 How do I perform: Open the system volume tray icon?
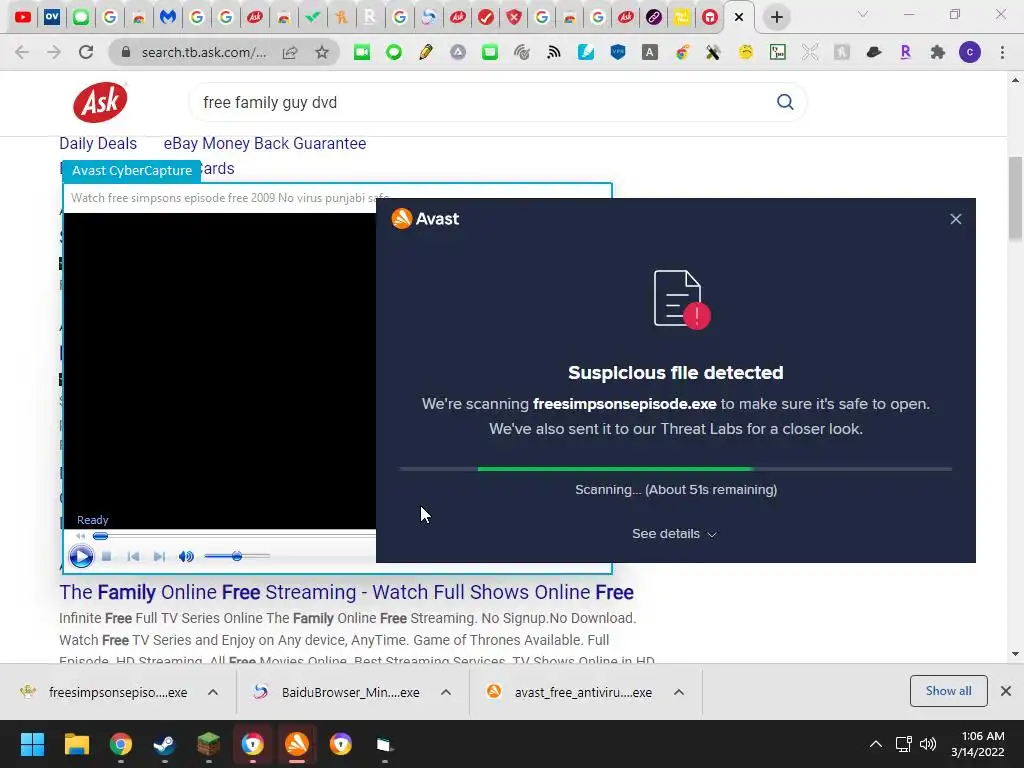(927, 744)
